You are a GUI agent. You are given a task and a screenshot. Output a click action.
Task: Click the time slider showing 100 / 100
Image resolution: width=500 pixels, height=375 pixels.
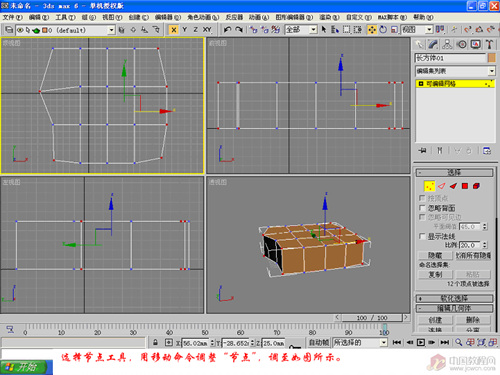pyautogui.click(x=372, y=318)
